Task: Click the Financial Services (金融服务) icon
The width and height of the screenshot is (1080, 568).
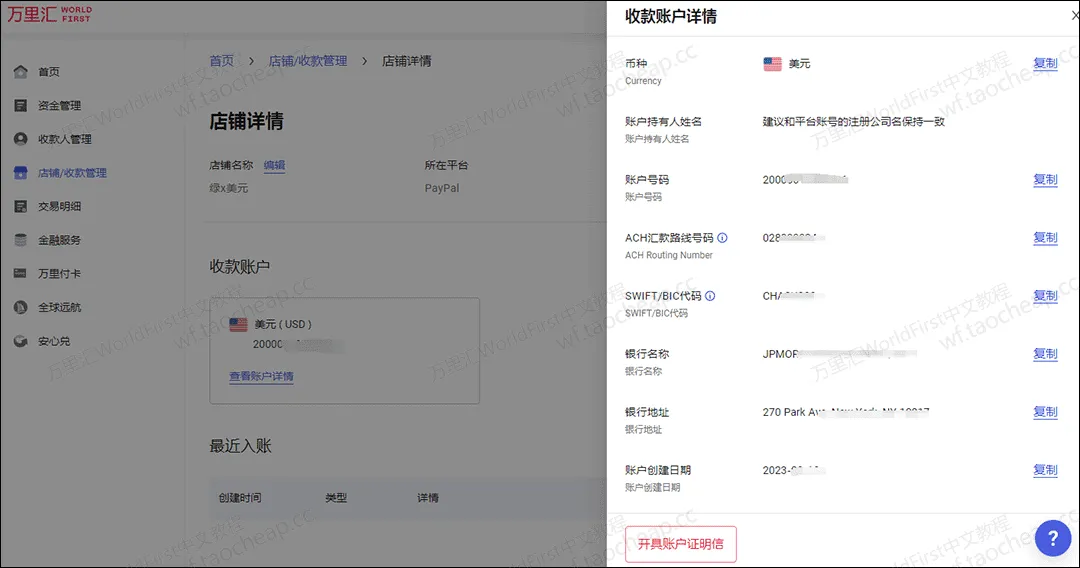Action: pos(20,240)
